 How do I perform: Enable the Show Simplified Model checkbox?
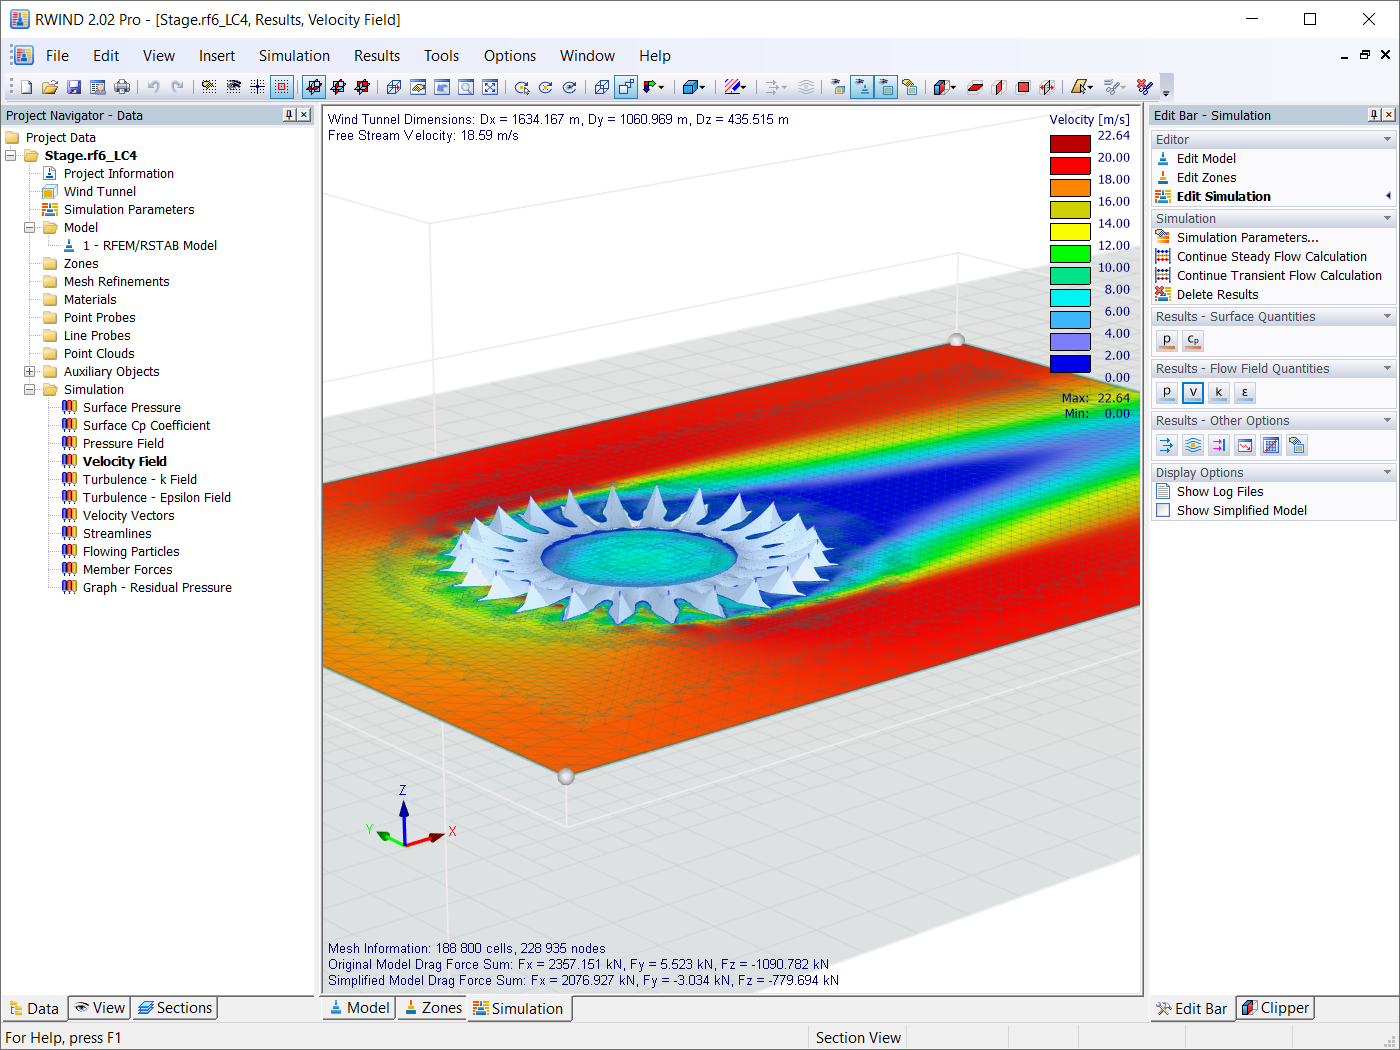(x=1163, y=510)
